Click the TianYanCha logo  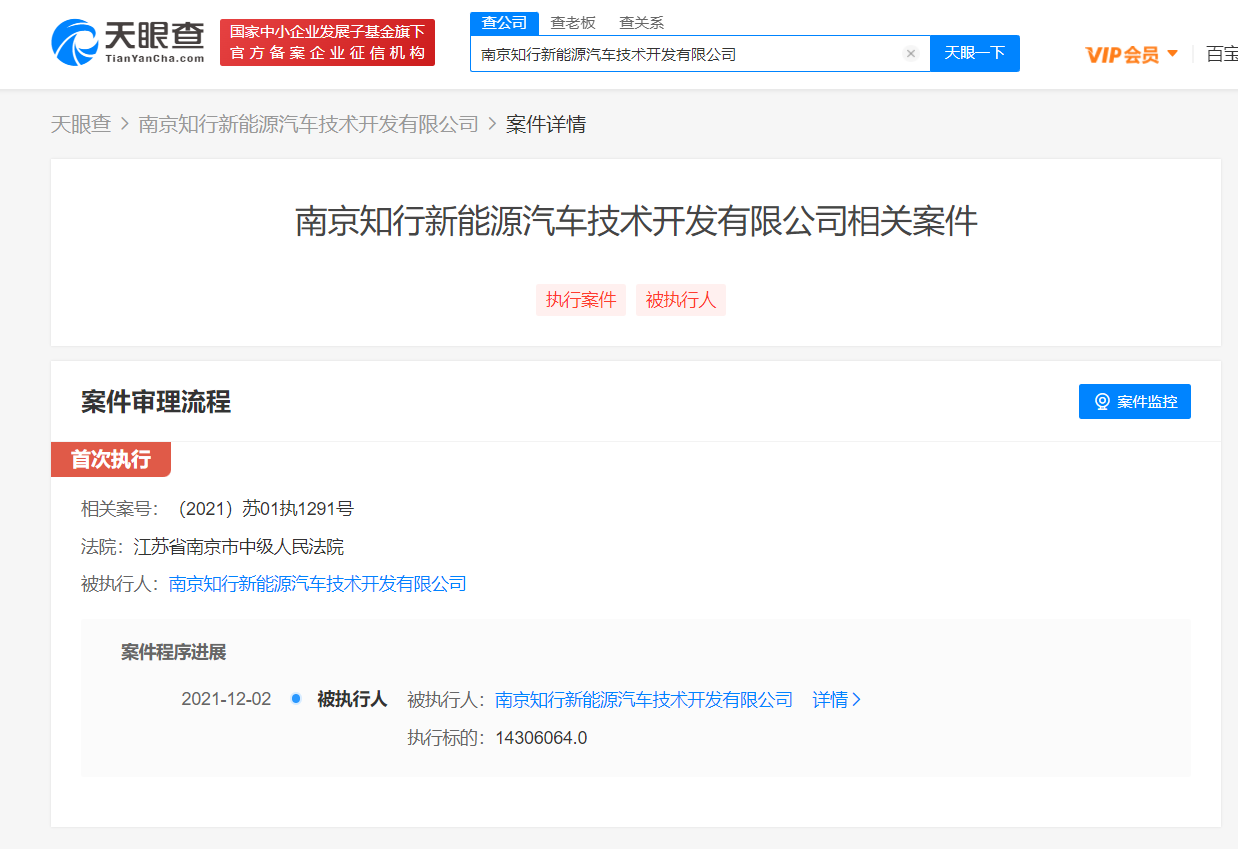tap(127, 43)
